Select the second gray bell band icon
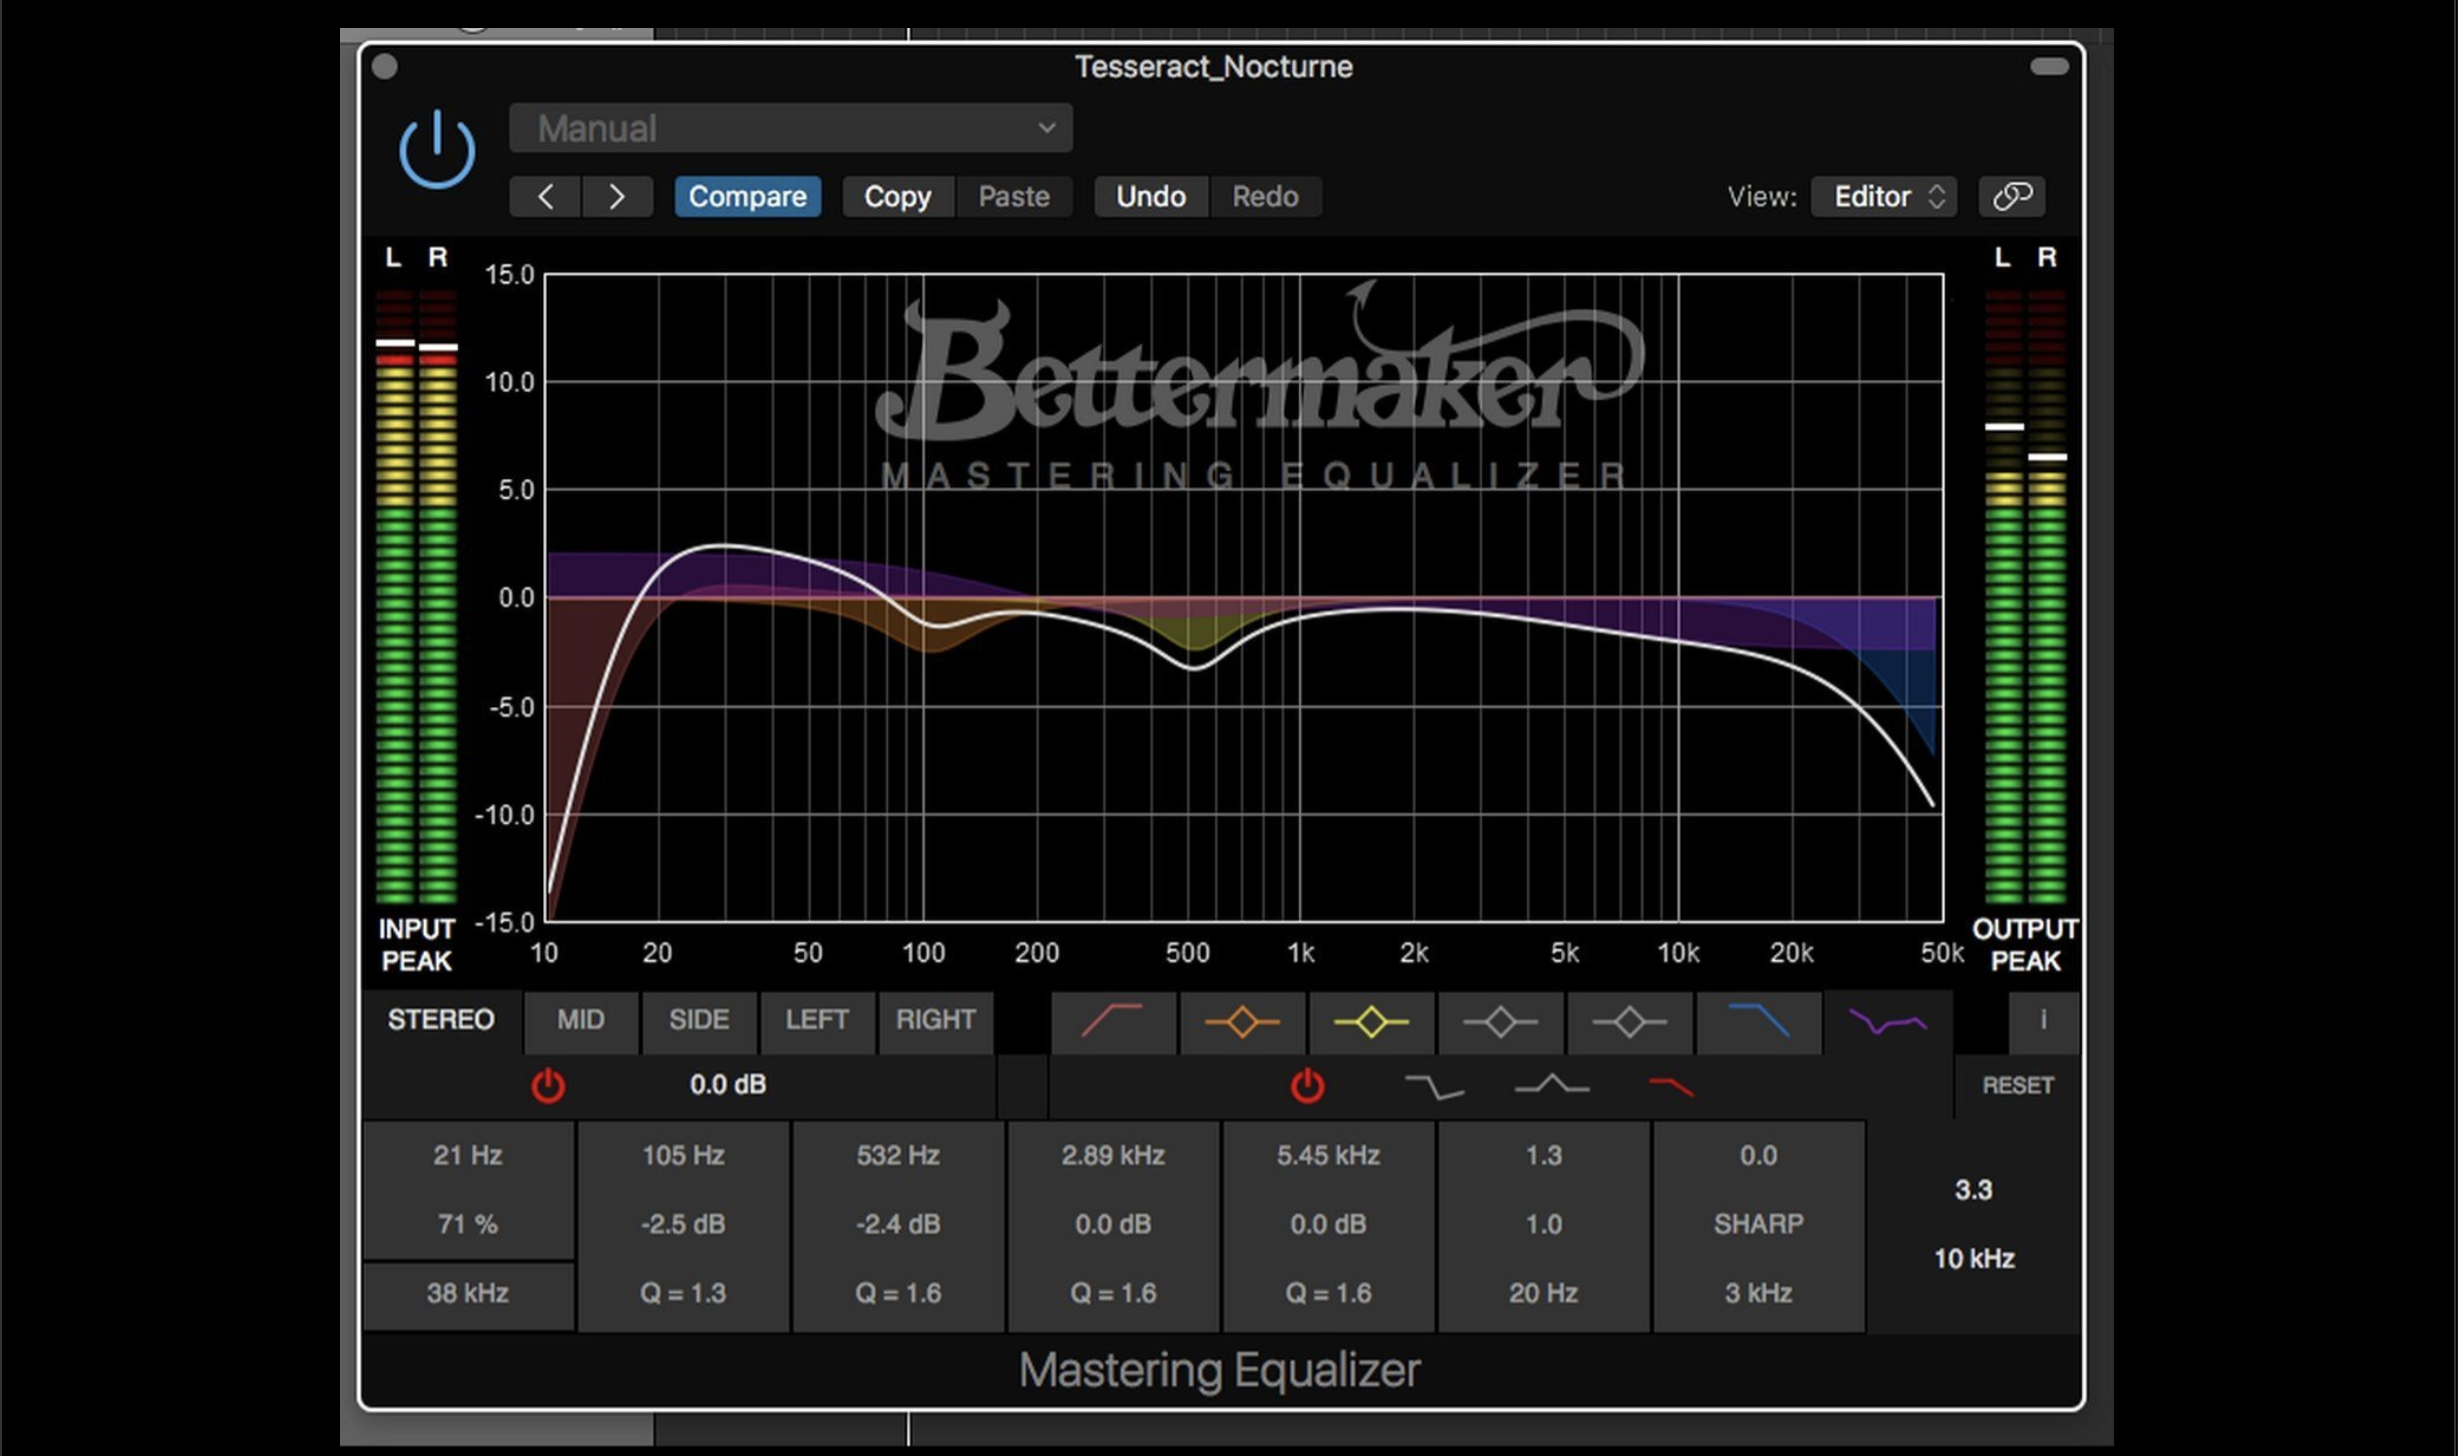Viewport: 2458px width, 1456px height. click(1629, 1022)
